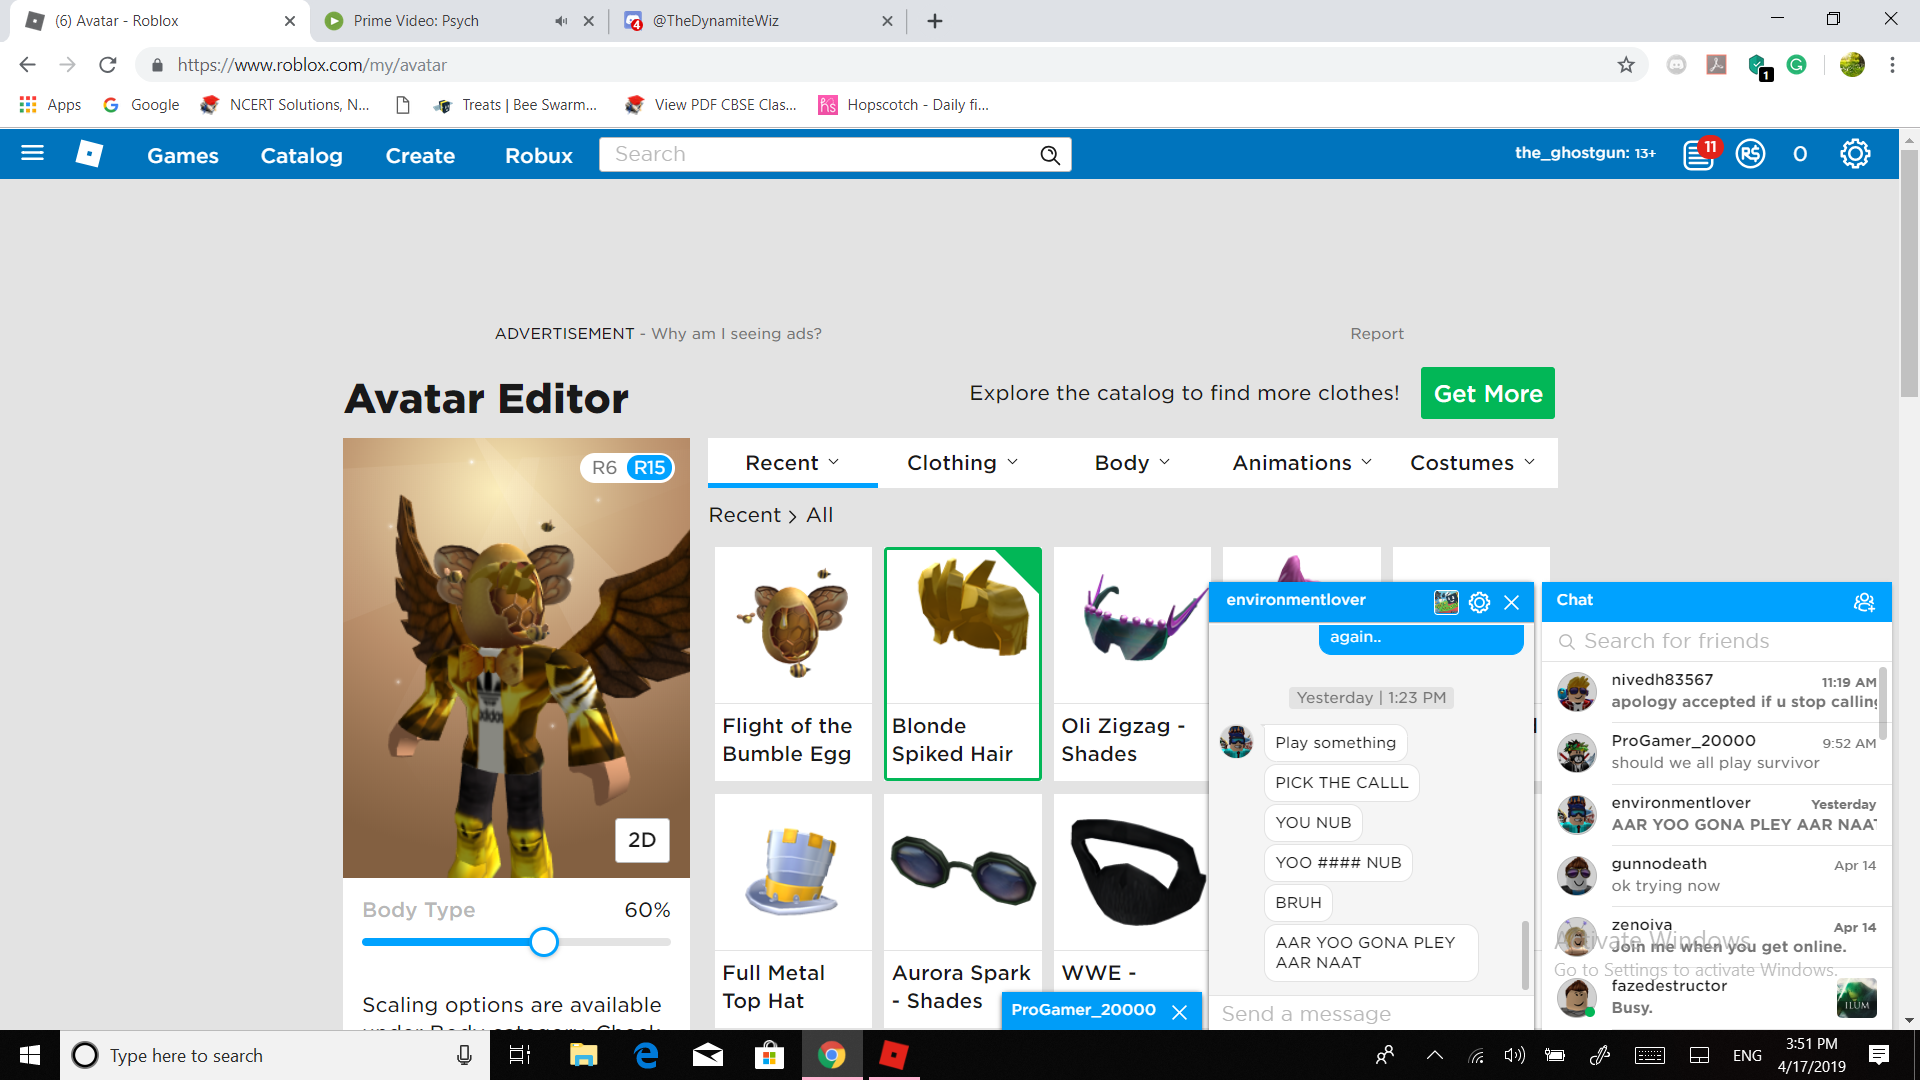
Task: Click the Roblox home logo icon
Action: click(90, 154)
